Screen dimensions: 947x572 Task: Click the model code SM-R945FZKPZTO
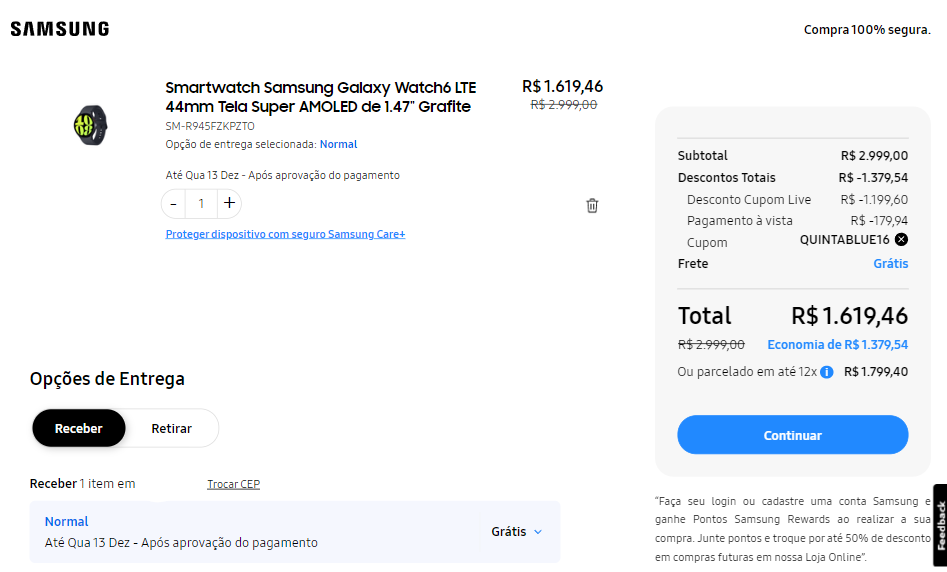pos(210,126)
